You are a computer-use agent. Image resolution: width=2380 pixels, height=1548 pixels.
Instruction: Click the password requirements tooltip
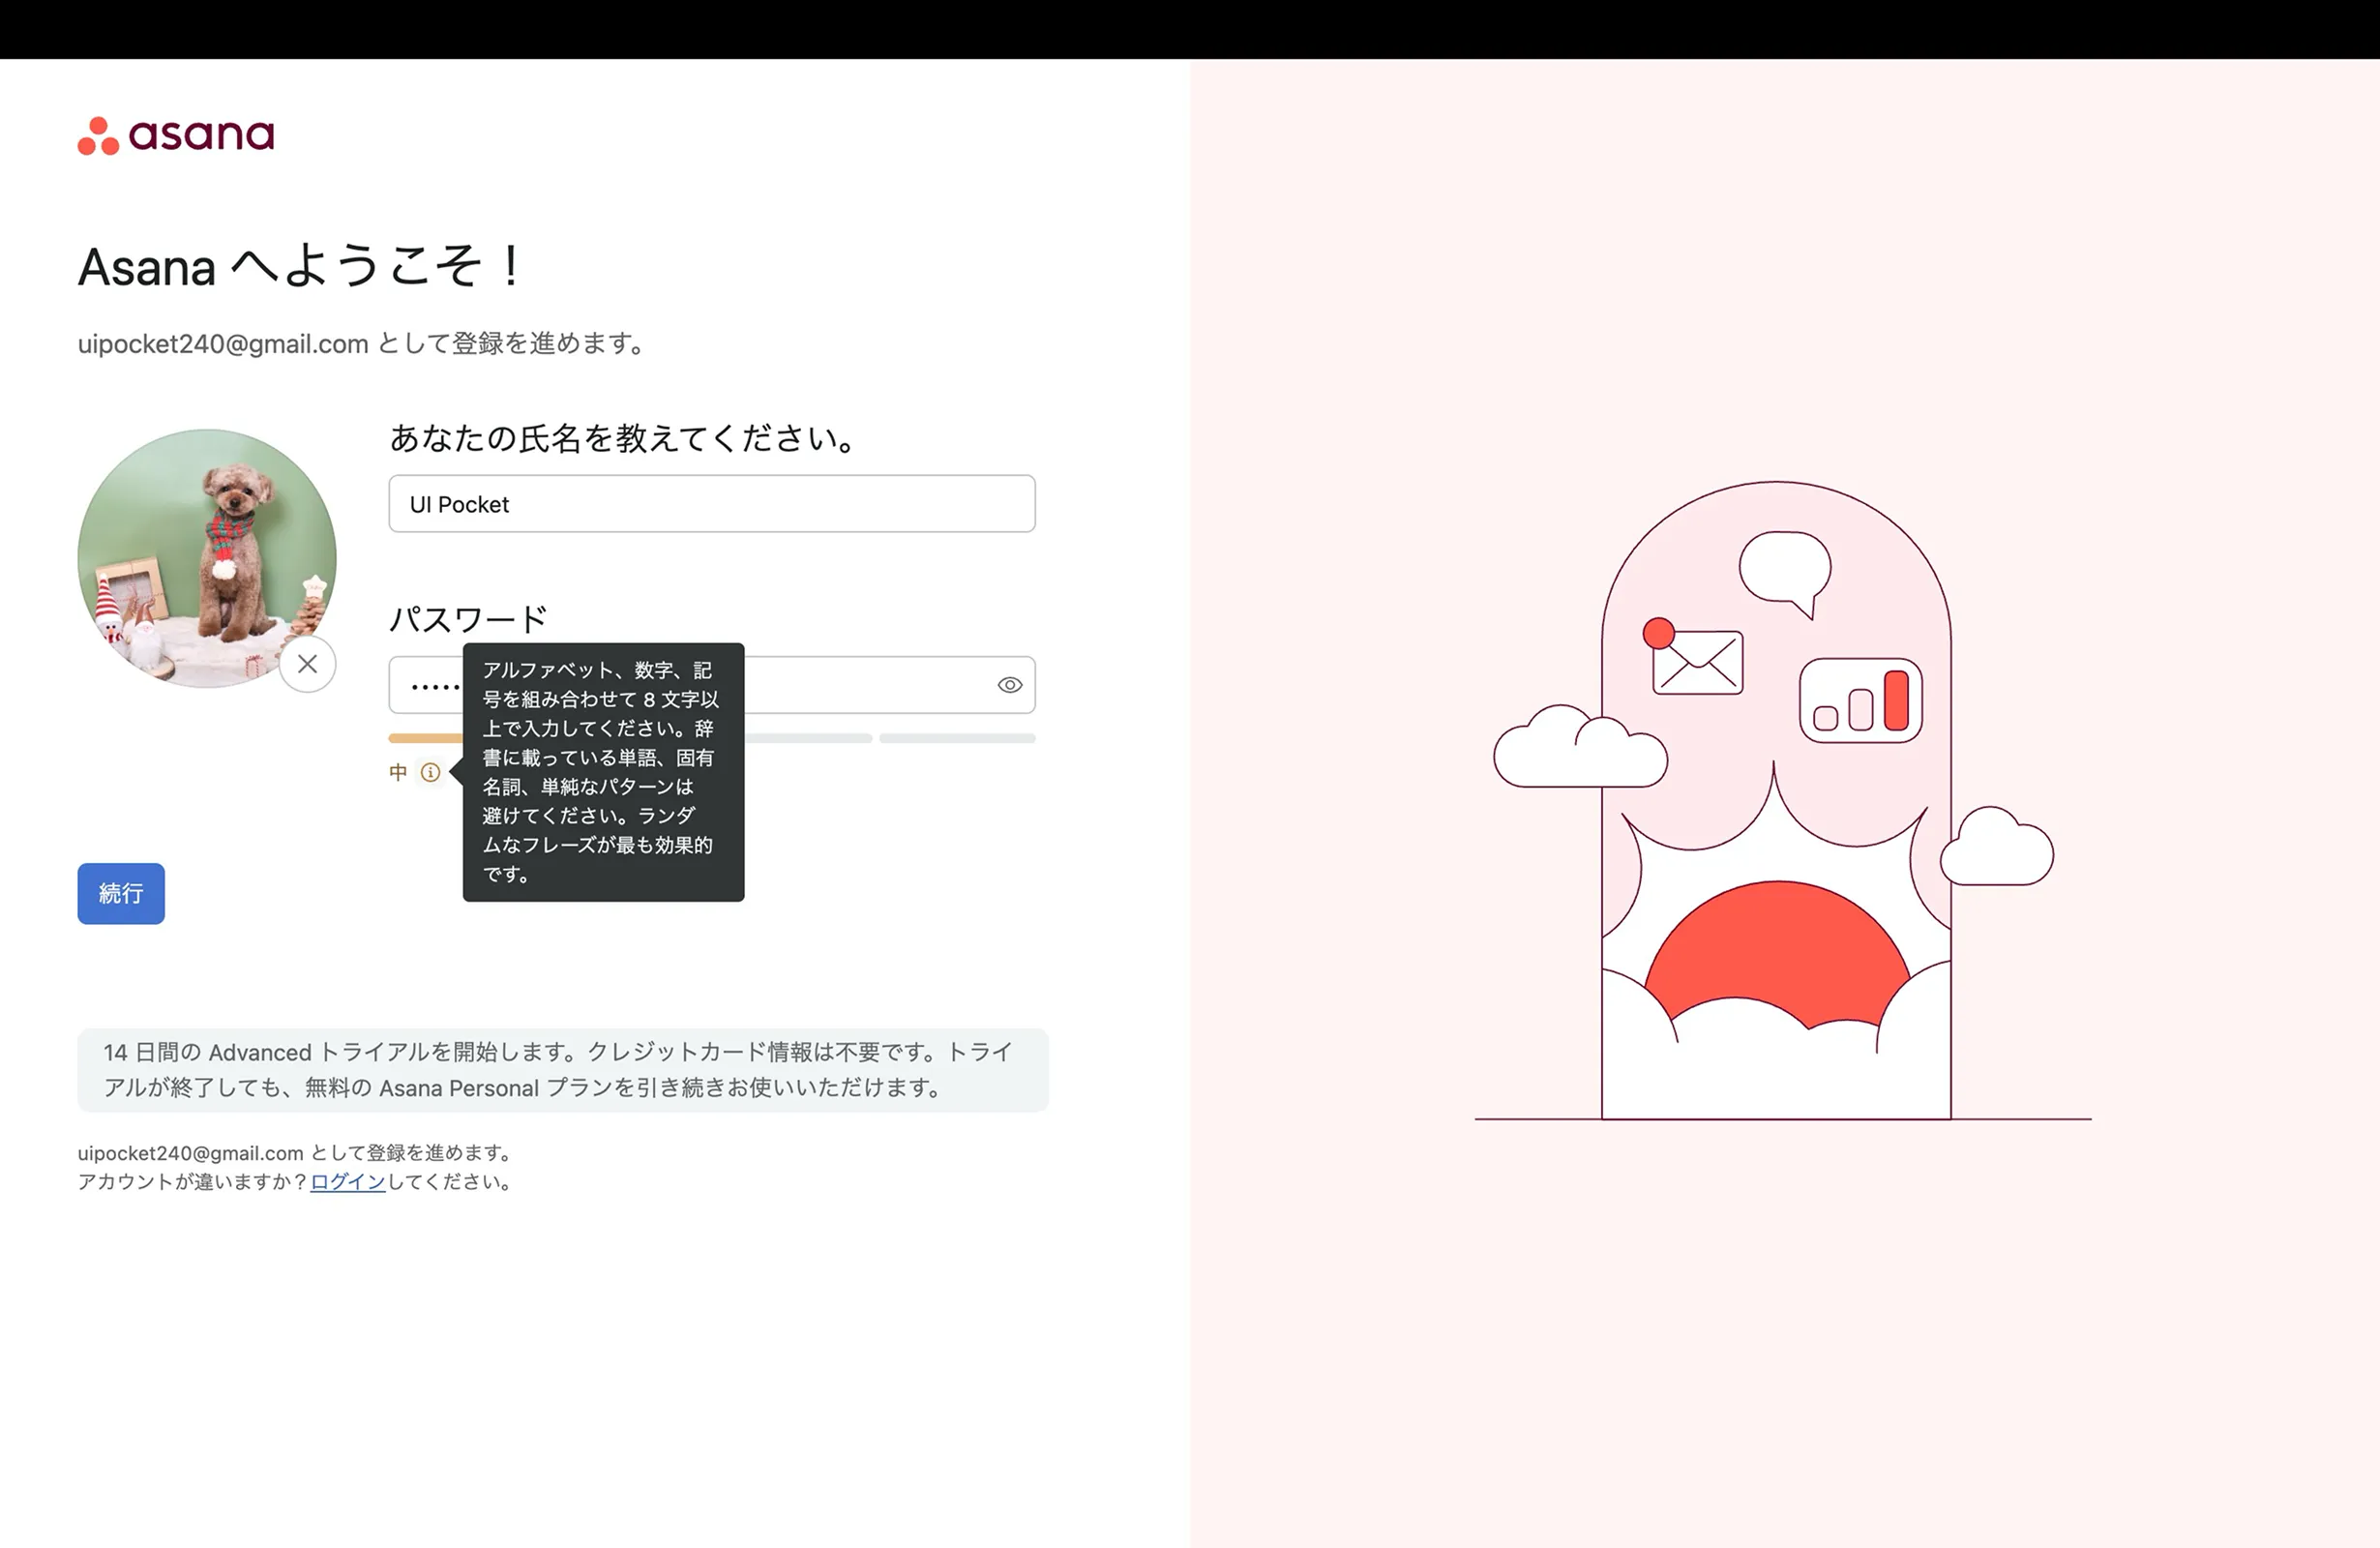coord(603,772)
